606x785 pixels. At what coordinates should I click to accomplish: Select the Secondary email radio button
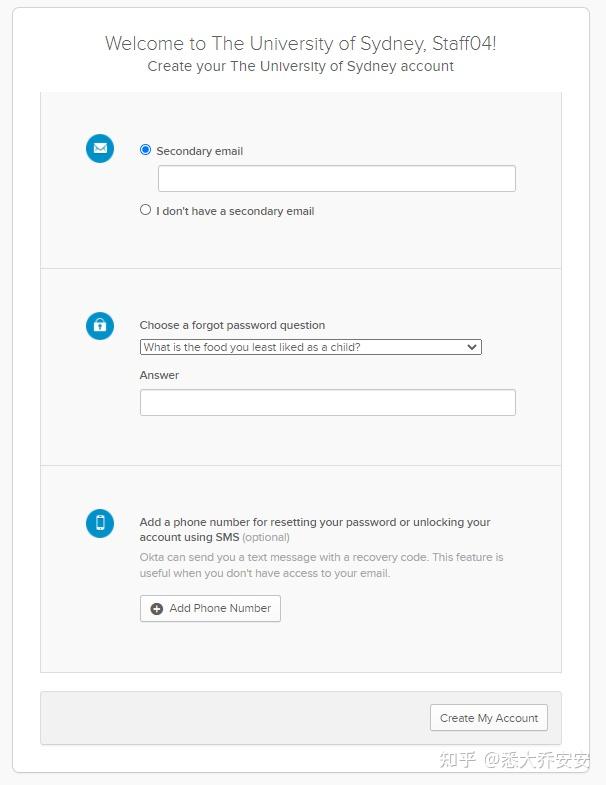coord(146,150)
